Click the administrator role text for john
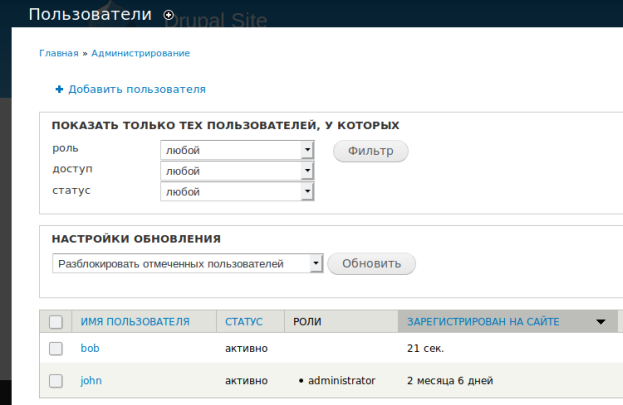Screen dimensions: 623x405 coord(342,381)
